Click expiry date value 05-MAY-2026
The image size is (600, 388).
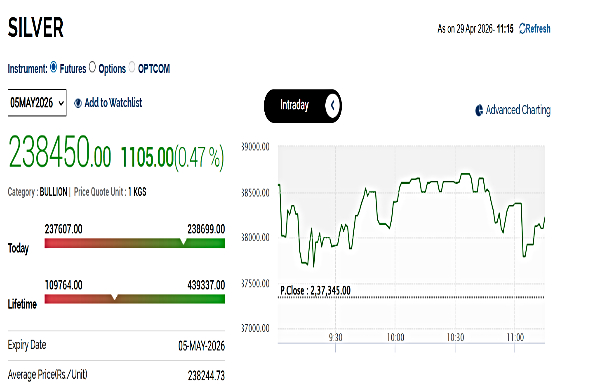[202, 346]
